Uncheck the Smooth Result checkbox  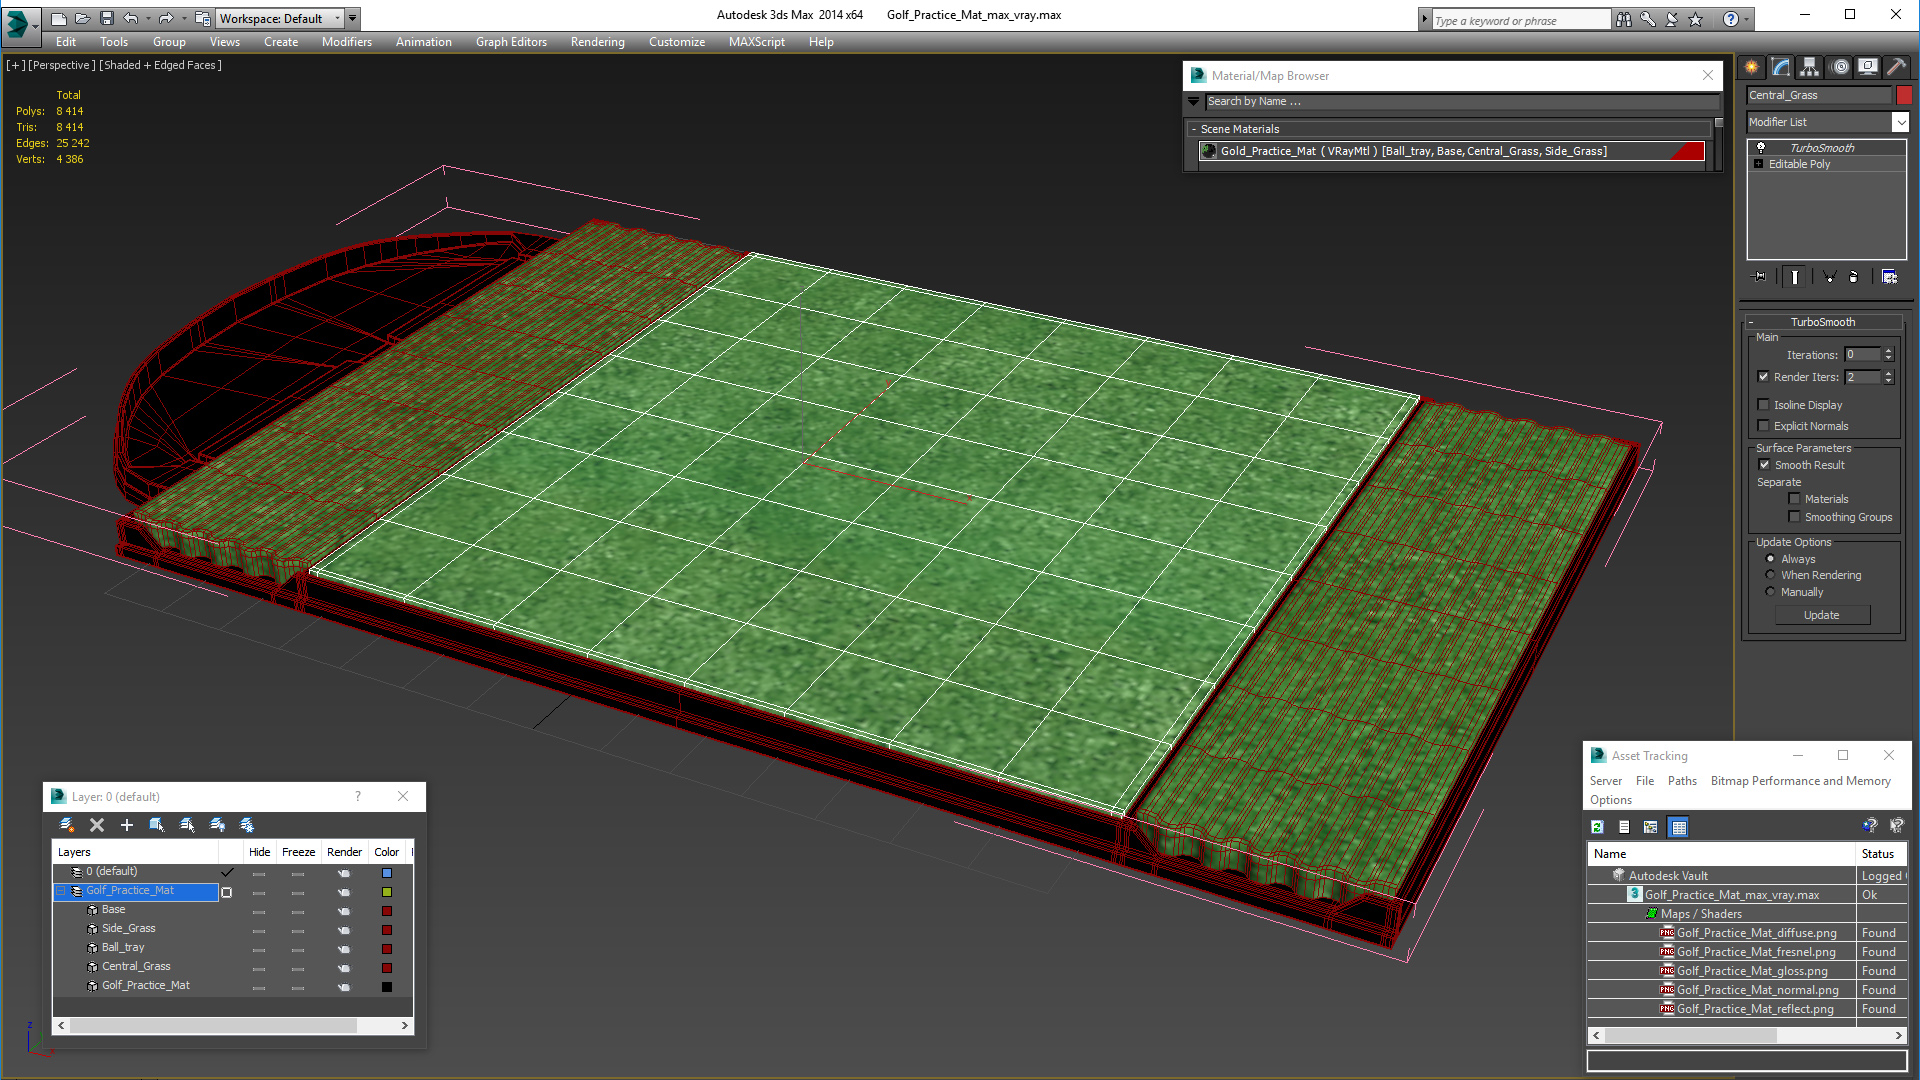pyautogui.click(x=1764, y=465)
